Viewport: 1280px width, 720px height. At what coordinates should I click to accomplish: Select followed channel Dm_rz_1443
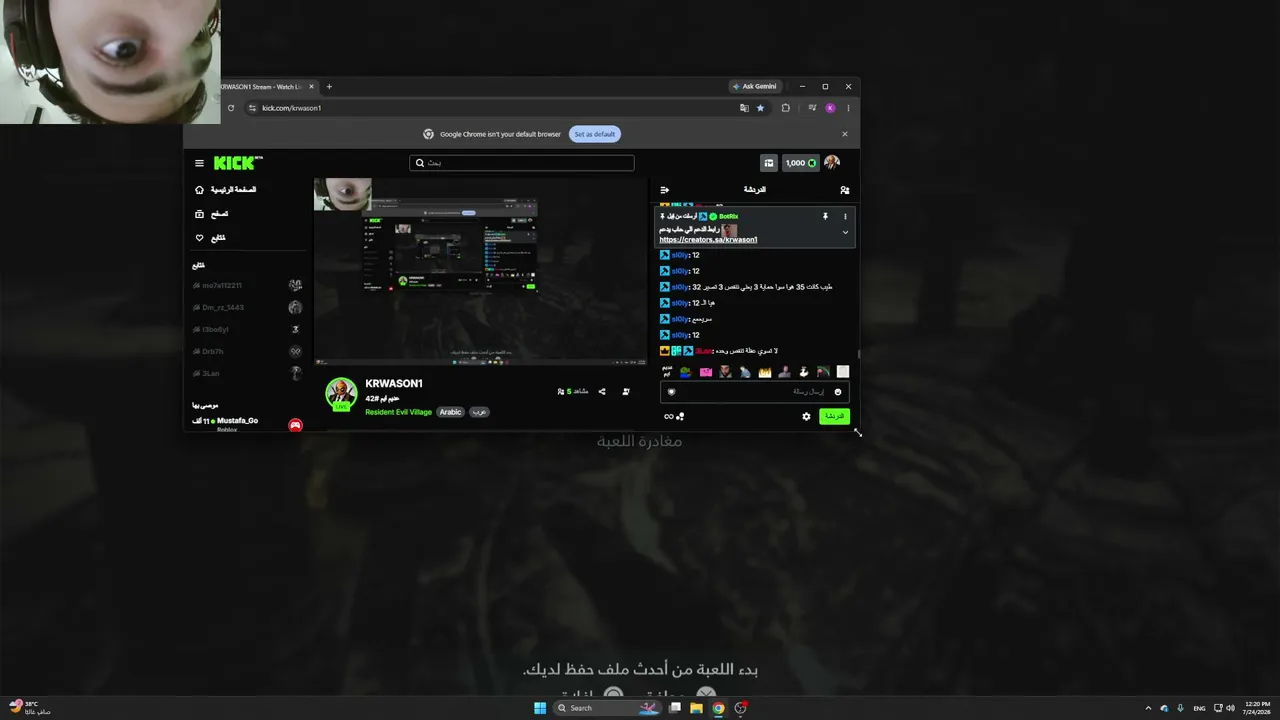pos(248,308)
